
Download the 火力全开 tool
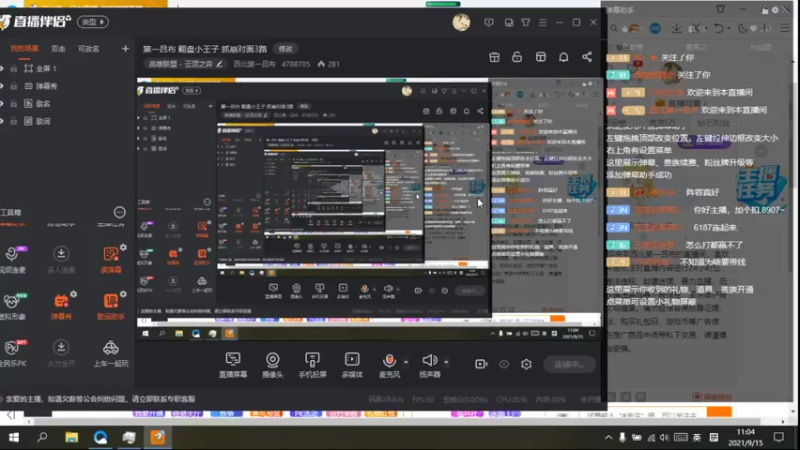61,354
